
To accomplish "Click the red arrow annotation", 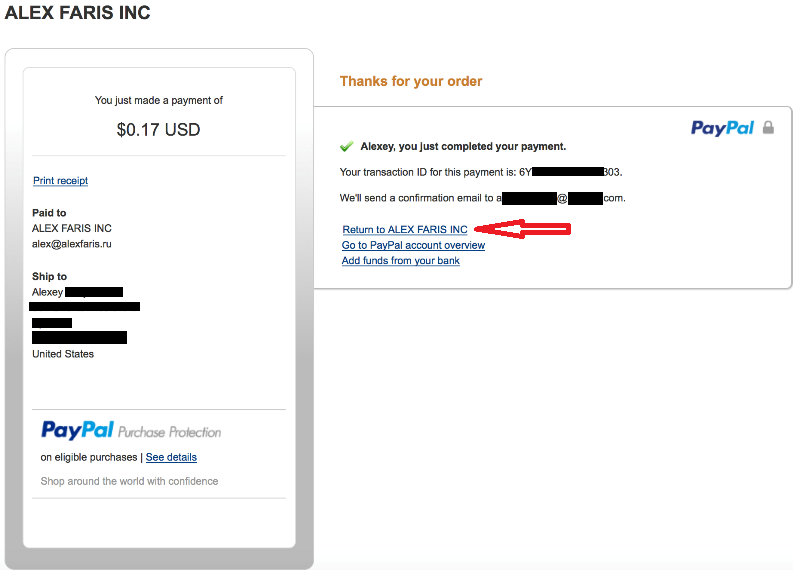I will tap(522, 229).
